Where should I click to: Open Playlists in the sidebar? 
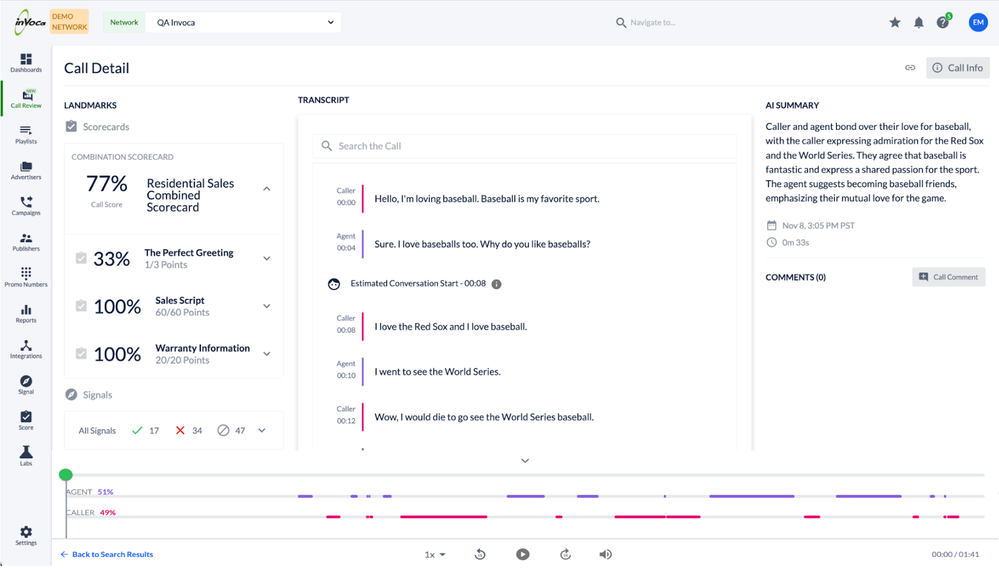[26, 134]
